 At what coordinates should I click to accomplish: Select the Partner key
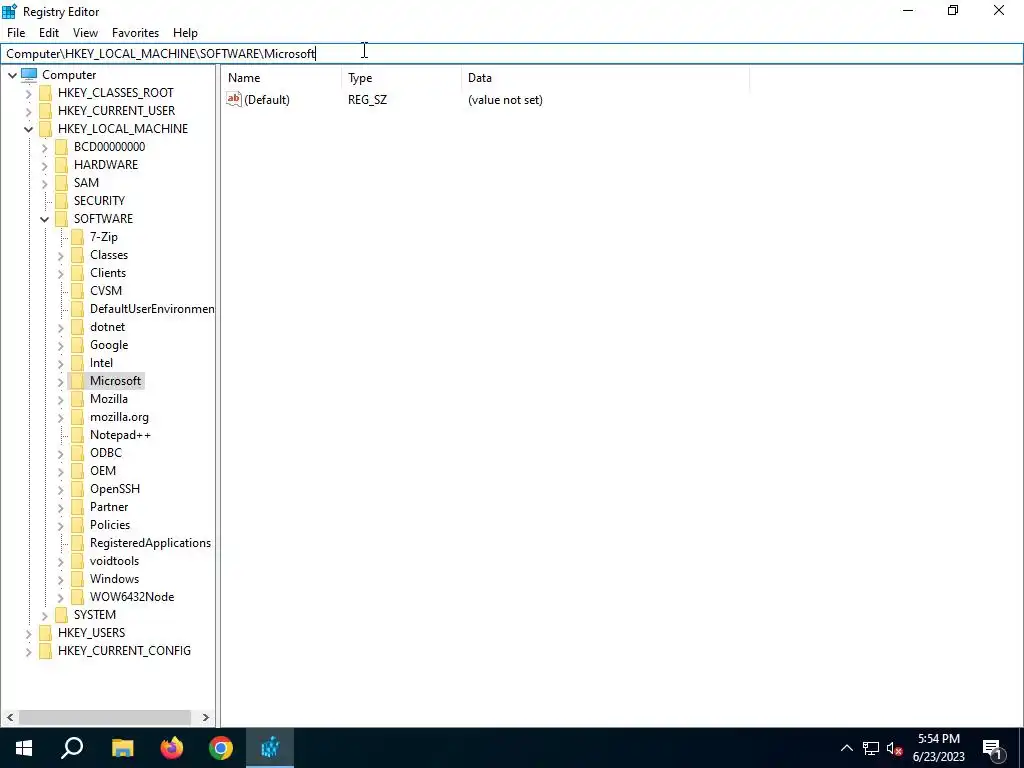[108, 507]
